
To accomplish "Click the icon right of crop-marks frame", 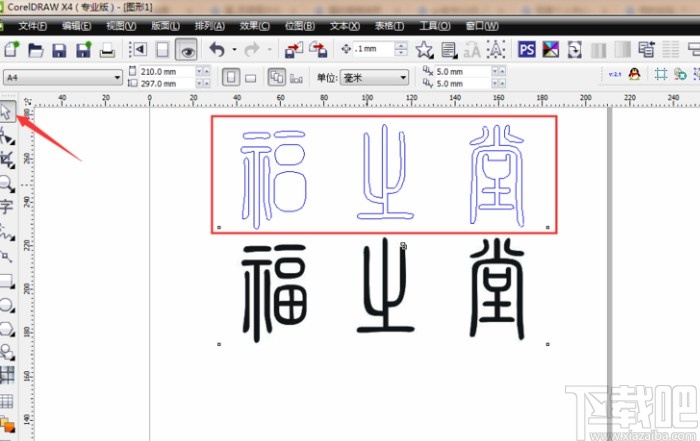I will pyautogui.click(x=680, y=74).
